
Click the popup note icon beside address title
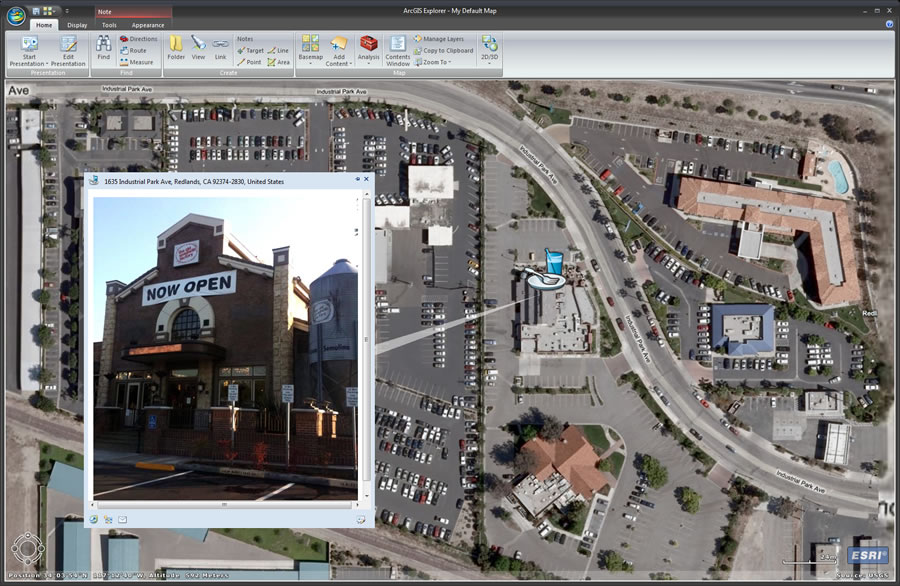pos(94,181)
